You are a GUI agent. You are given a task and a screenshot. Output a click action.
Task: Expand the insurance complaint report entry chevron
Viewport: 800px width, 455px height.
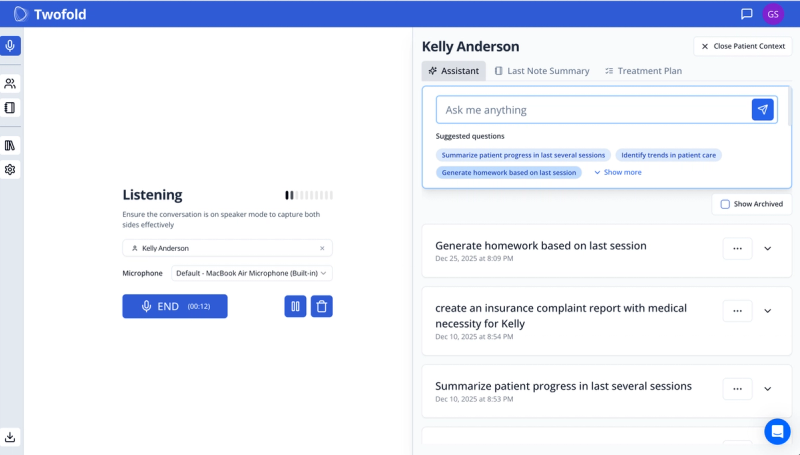click(767, 311)
